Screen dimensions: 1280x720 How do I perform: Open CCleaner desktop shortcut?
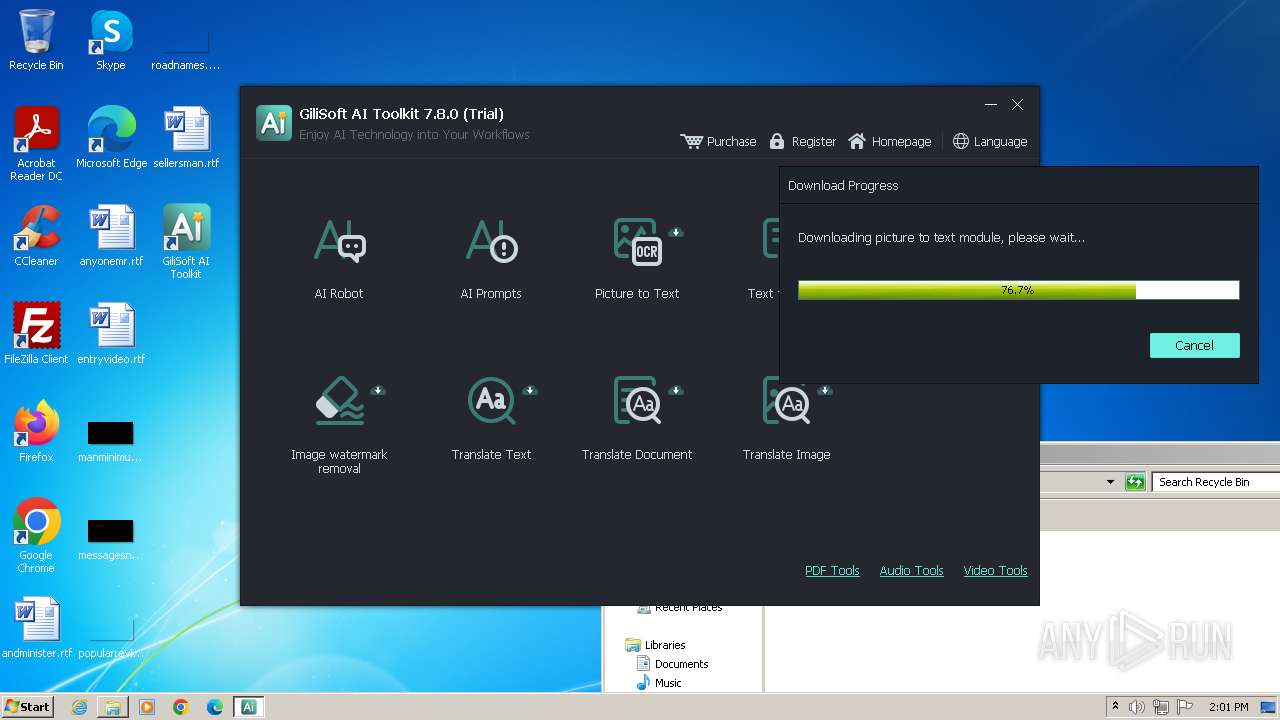[x=36, y=236]
